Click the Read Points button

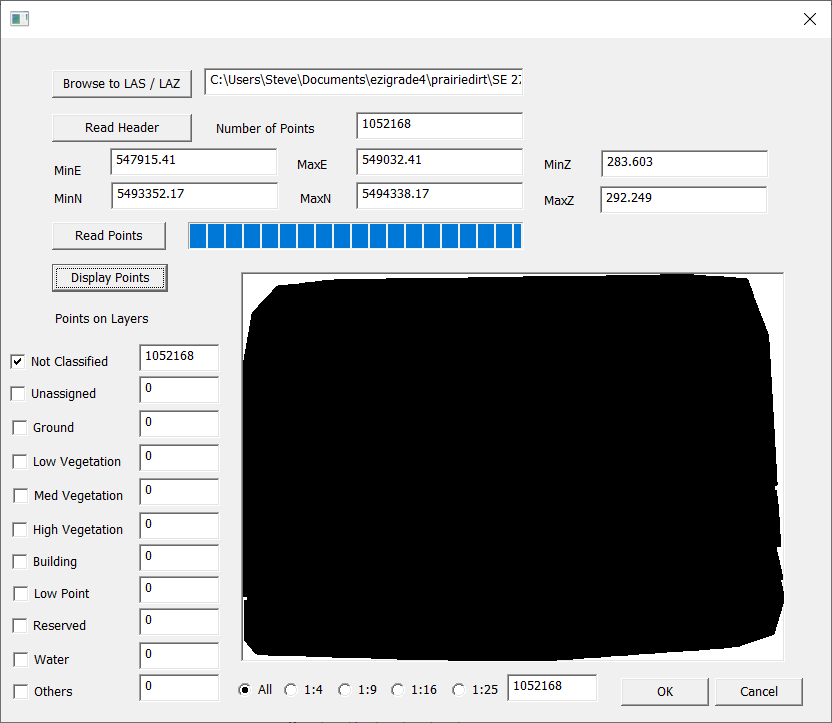(x=108, y=236)
